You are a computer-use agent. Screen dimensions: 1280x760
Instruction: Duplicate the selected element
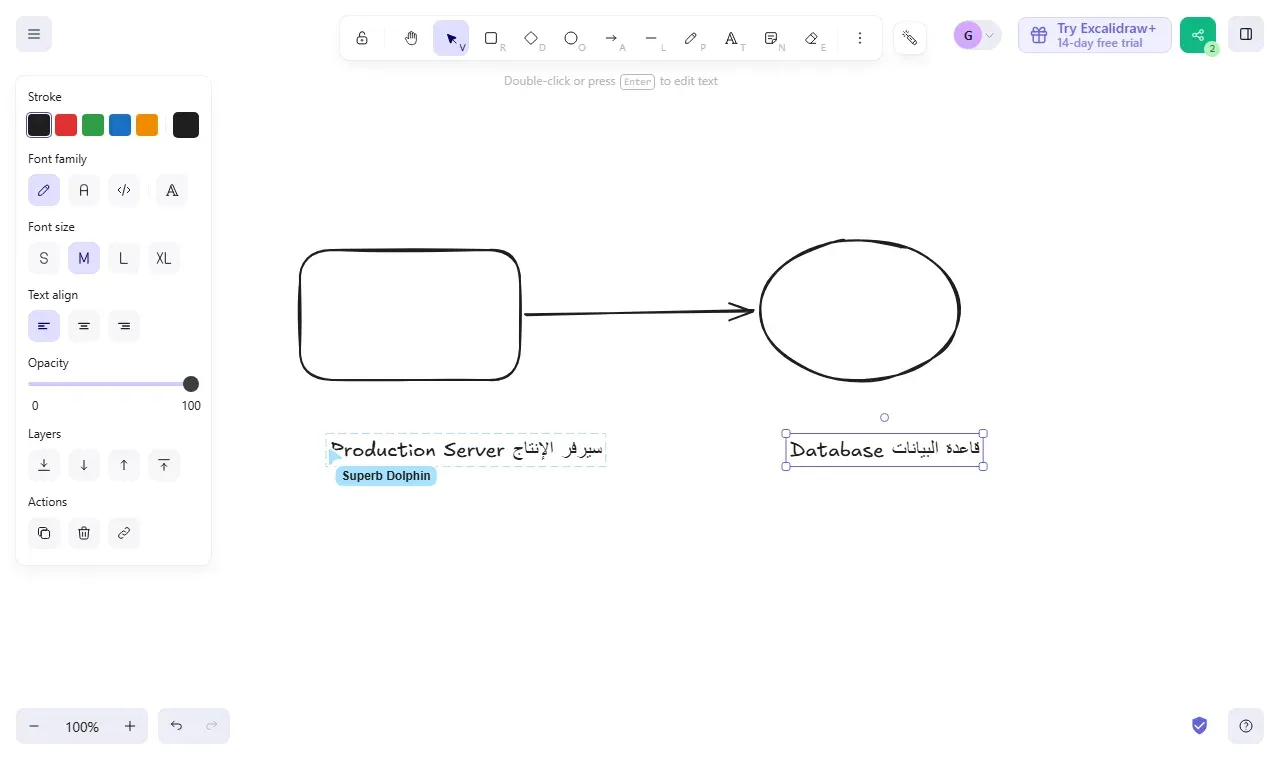pos(44,533)
